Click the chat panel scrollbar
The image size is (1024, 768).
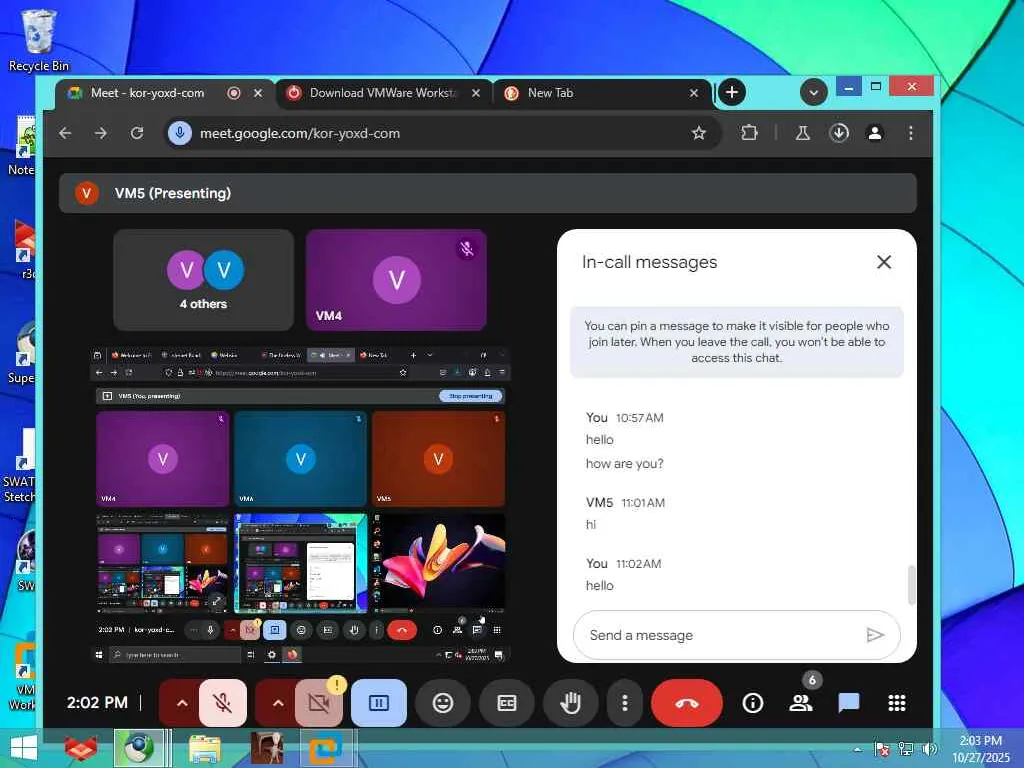911,585
